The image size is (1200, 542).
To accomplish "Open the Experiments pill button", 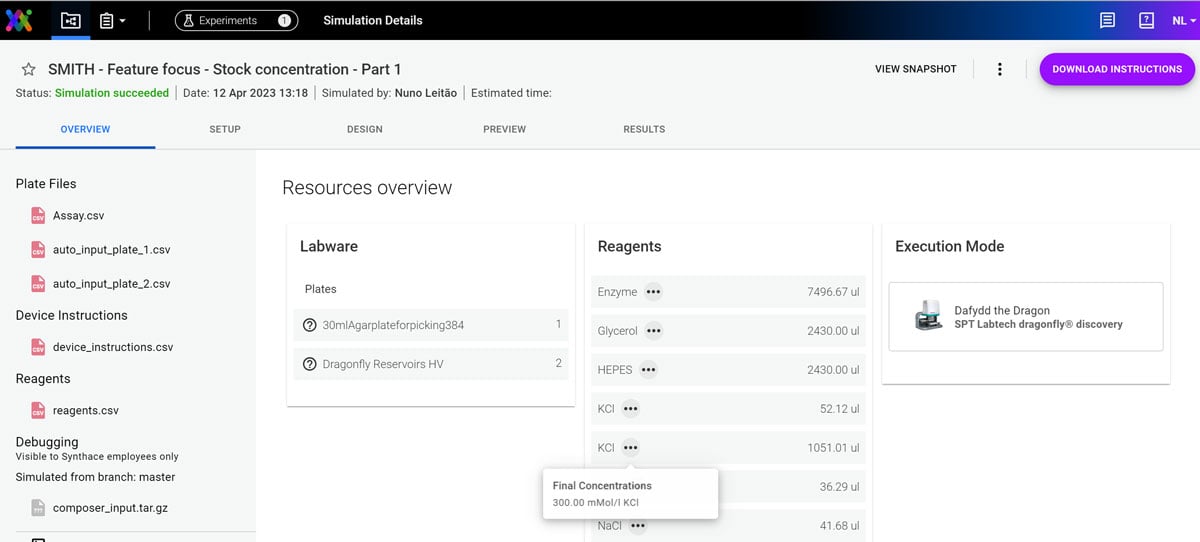I will pos(236,20).
